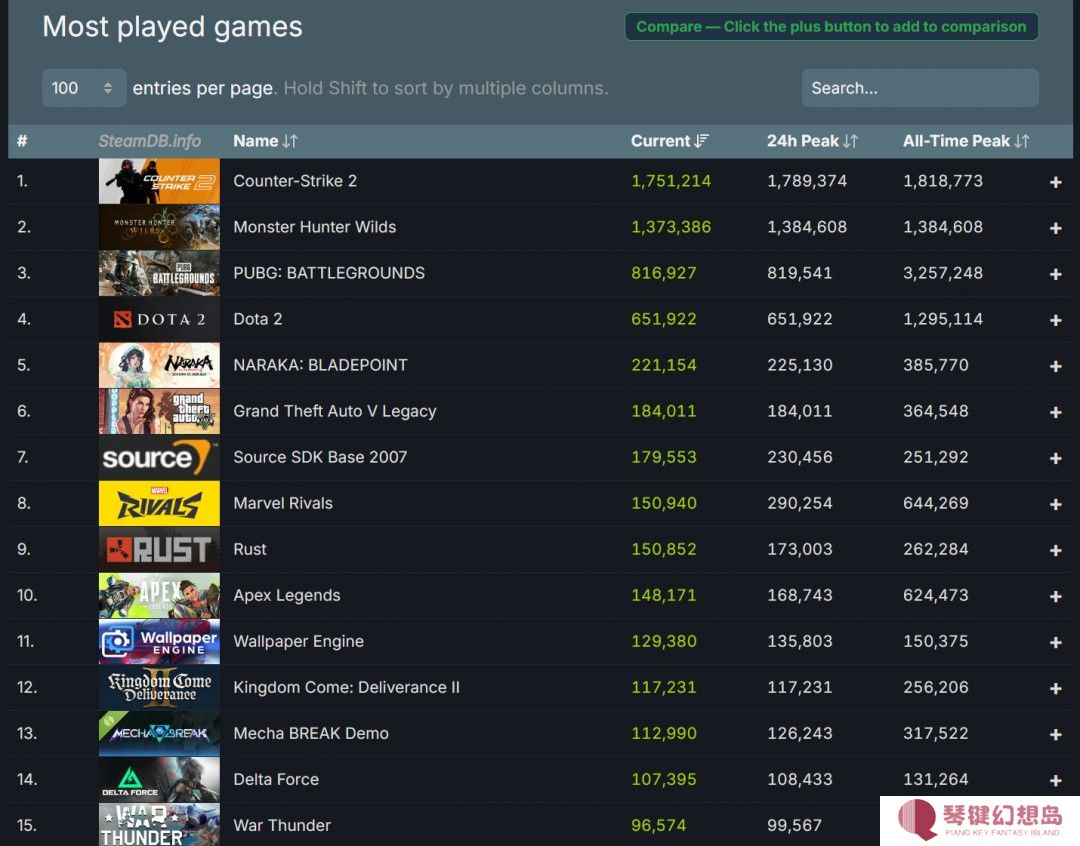Add Monster Hunter Wilds to comparison plus

(1055, 228)
